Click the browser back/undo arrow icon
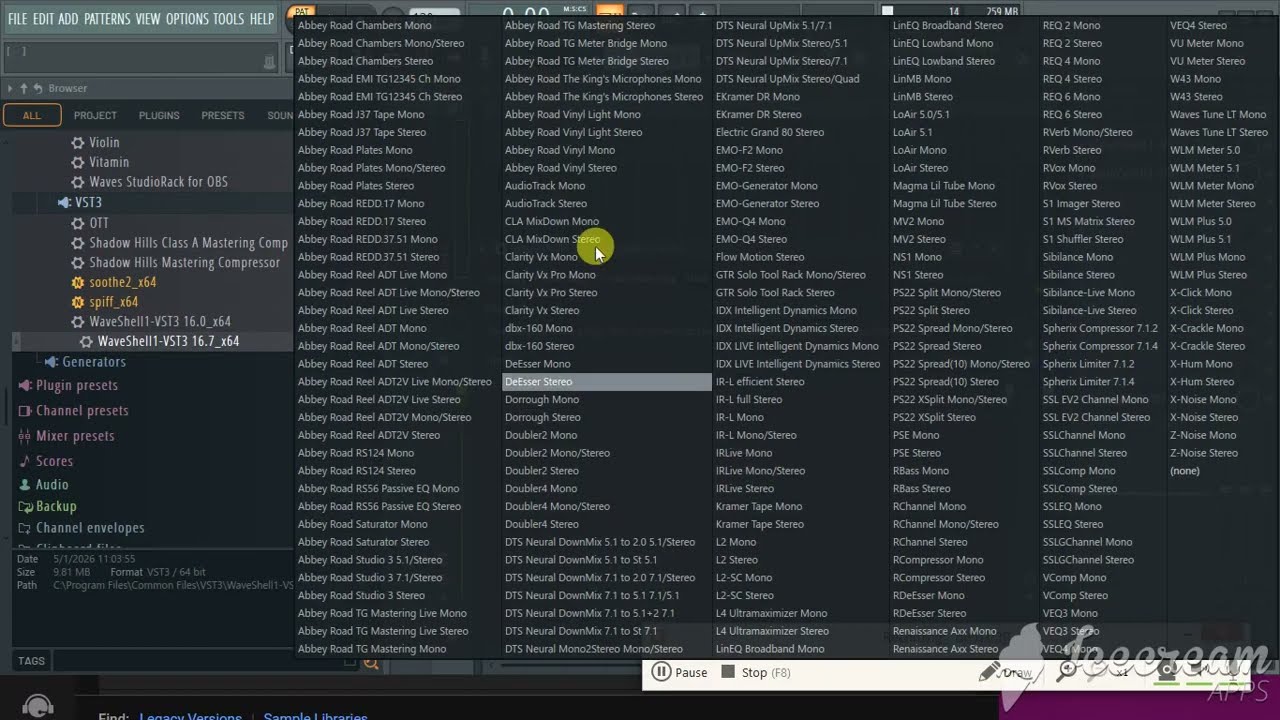Screen dimensions: 1280x720 (x=38, y=88)
